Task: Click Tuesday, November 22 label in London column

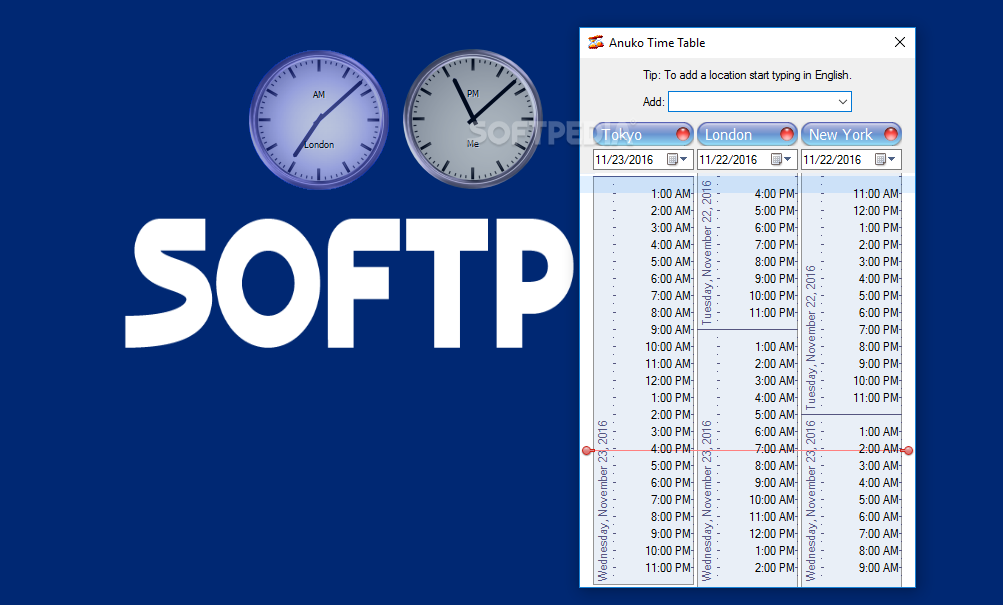Action: pyautogui.click(x=707, y=253)
